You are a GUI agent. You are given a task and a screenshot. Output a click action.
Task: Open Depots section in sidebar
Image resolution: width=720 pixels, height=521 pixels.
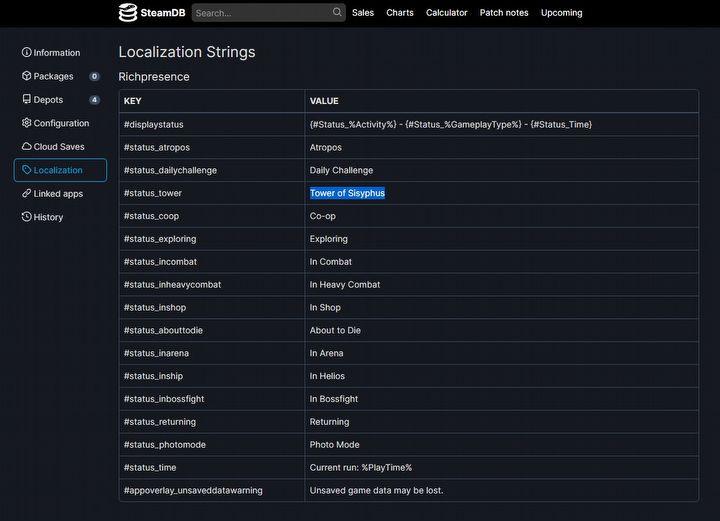tap(48, 100)
